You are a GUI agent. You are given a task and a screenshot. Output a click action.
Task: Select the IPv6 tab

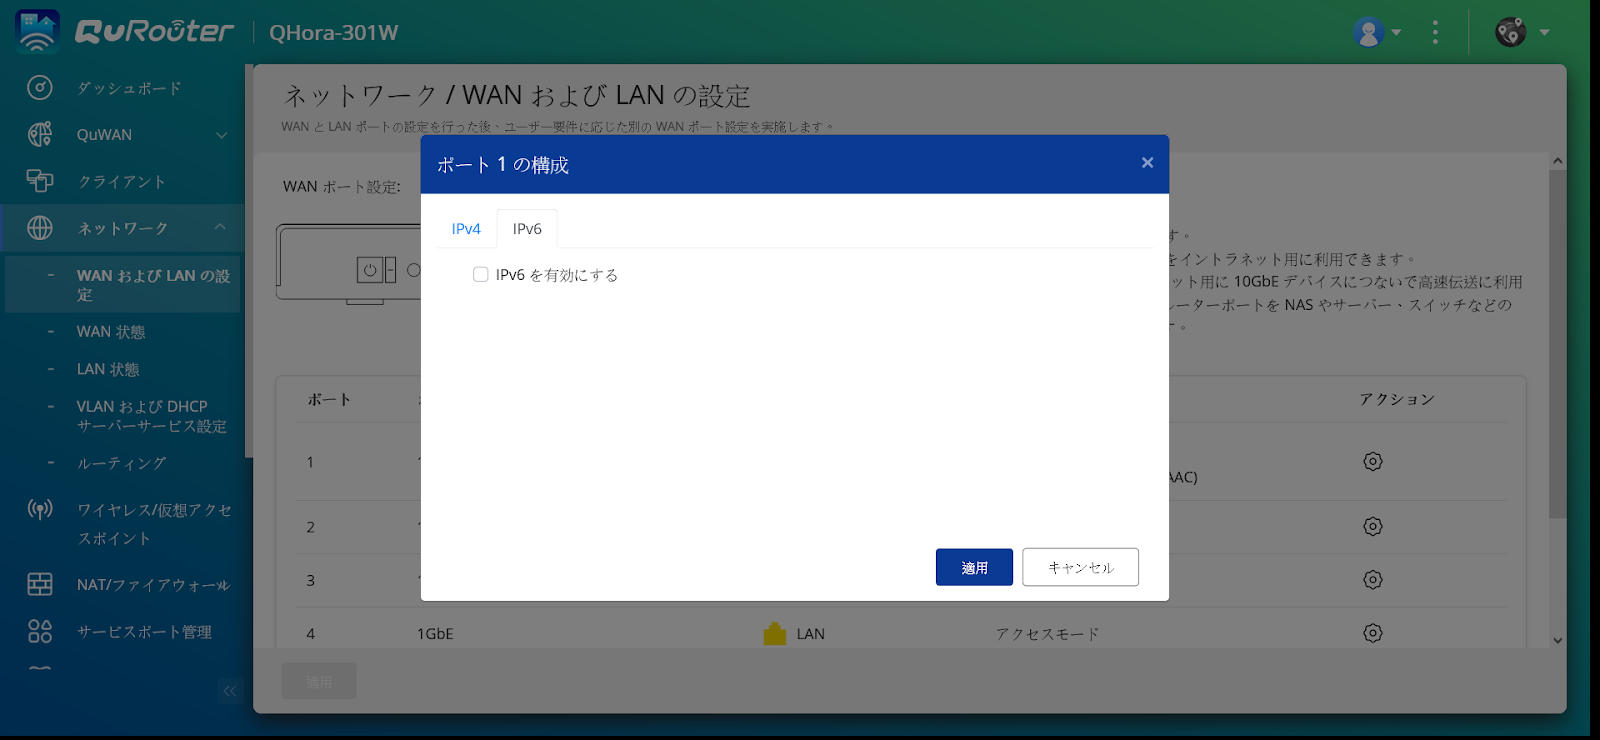(x=527, y=229)
